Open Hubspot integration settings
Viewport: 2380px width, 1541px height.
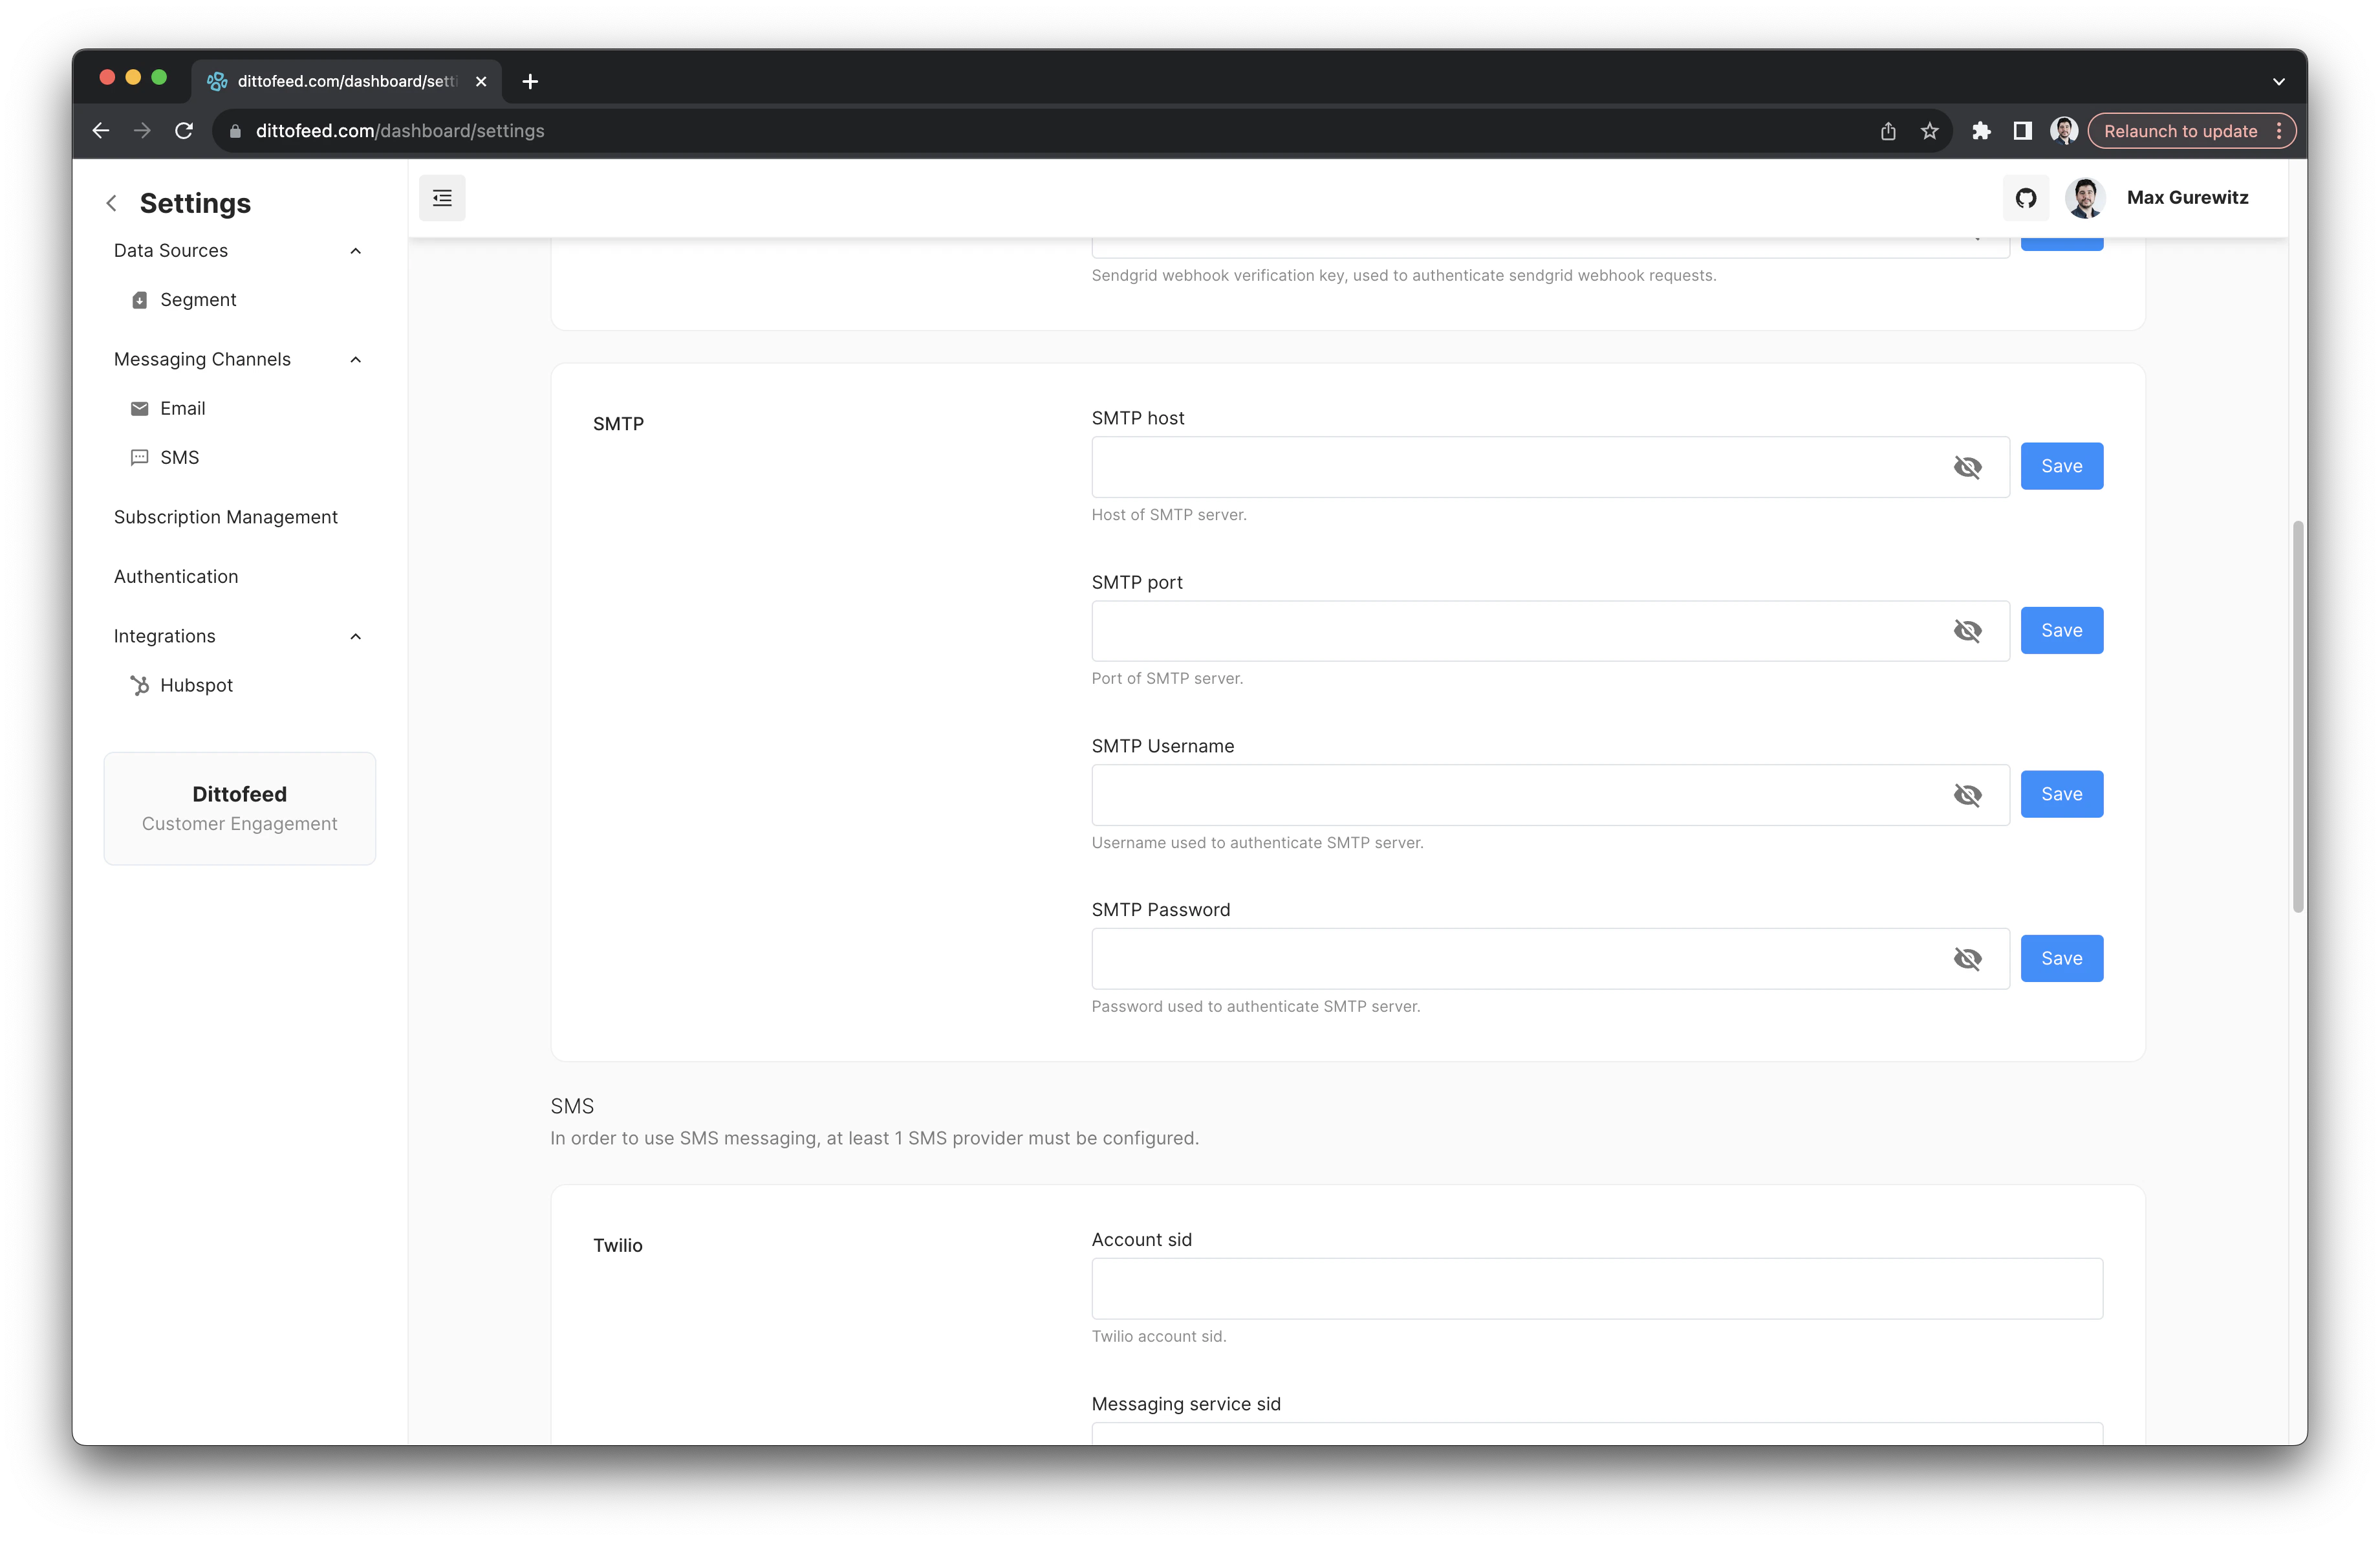click(196, 685)
